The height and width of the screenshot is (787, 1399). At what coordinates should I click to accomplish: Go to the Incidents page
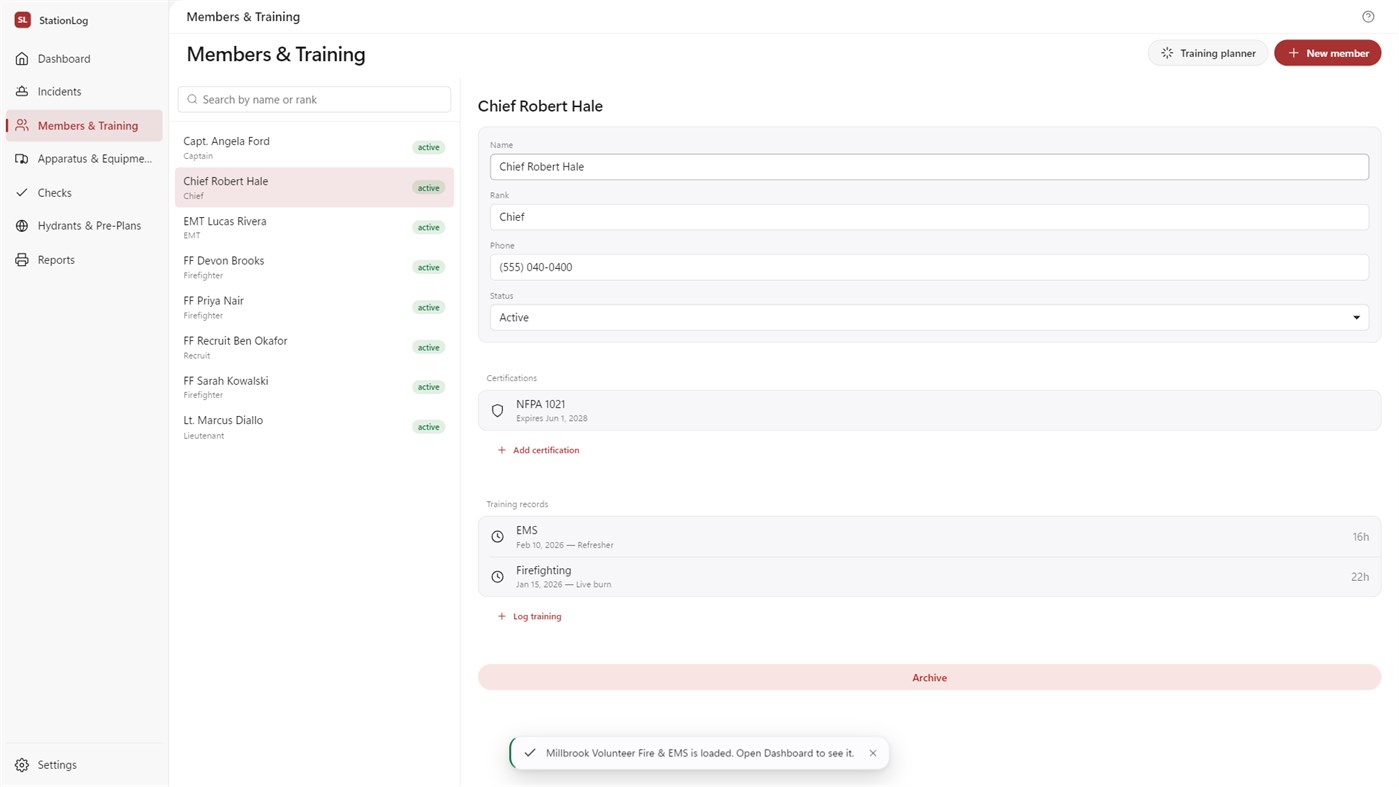coord(84,92)
